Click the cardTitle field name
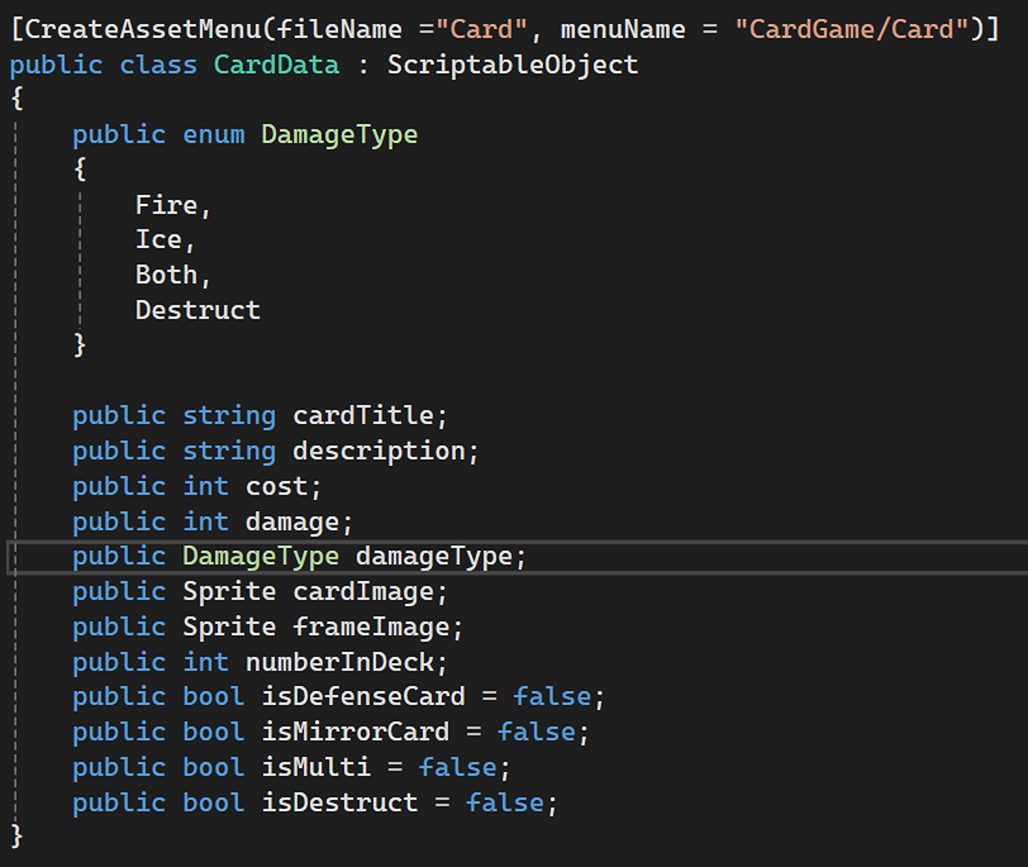 pyautogui.click(x=362, y=416)
